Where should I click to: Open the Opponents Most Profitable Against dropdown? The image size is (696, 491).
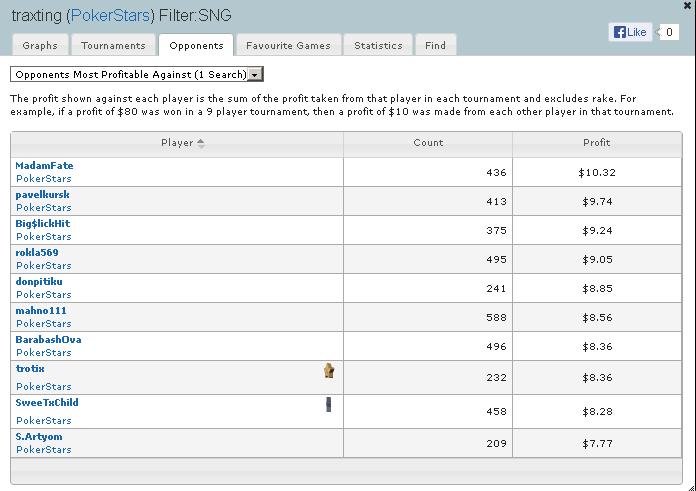[x=255, y=75]
